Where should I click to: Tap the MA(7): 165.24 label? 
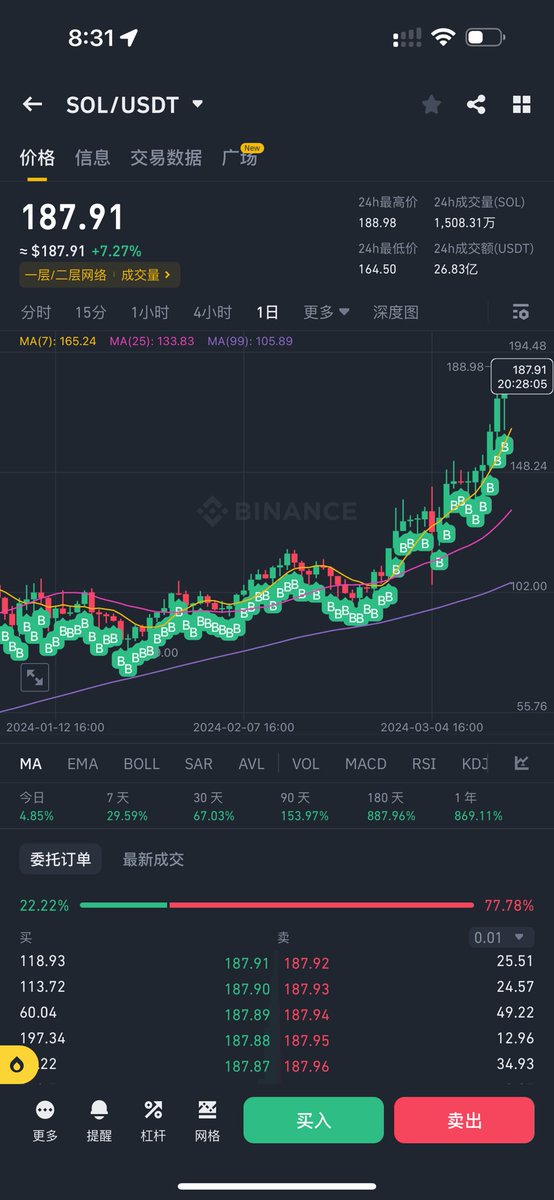point(58,341)
